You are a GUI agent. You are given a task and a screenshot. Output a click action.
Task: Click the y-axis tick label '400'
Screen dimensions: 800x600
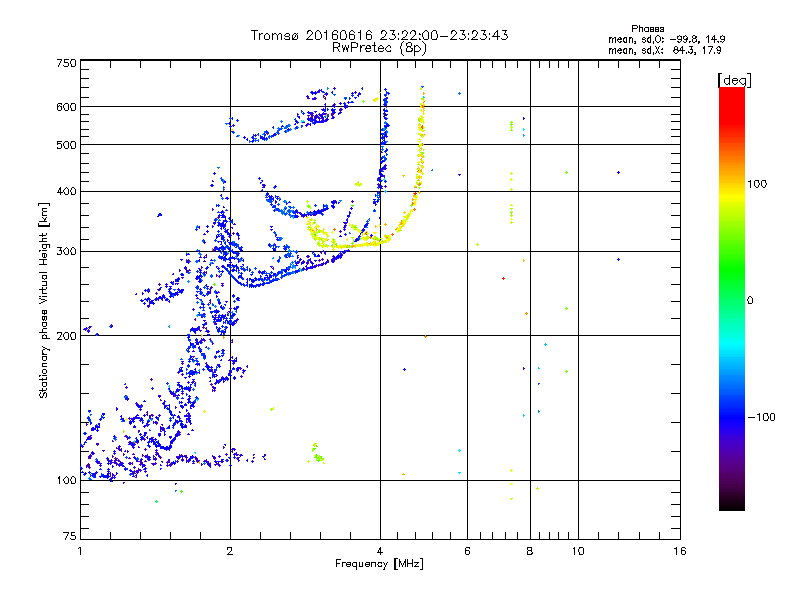66,192
